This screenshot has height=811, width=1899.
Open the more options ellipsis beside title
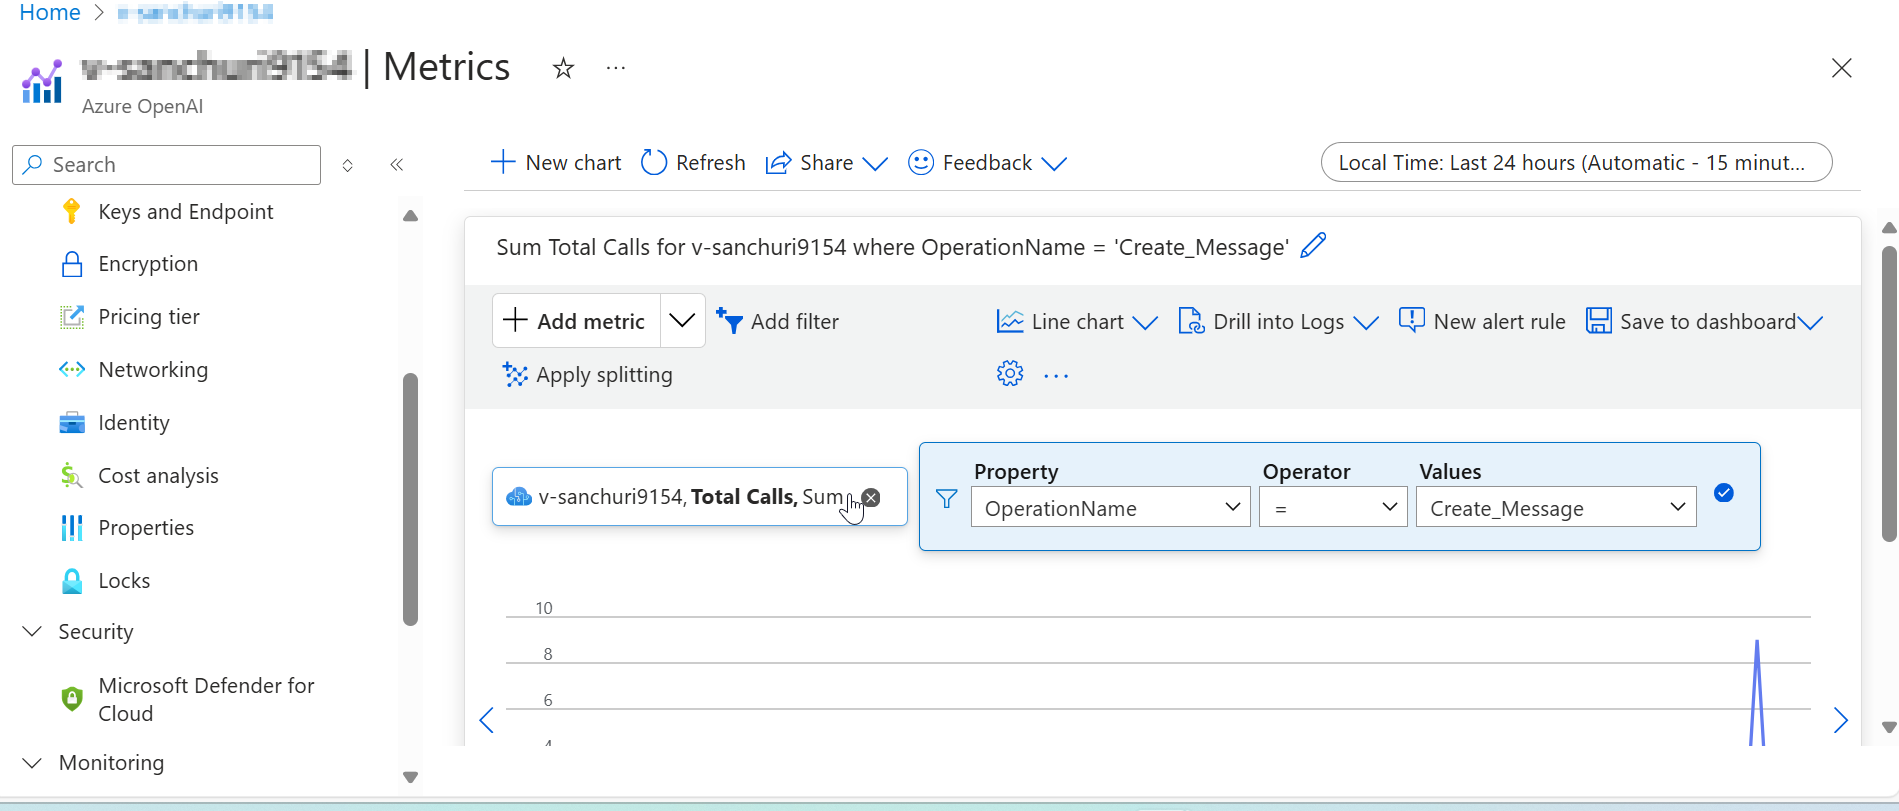[616, 68]
